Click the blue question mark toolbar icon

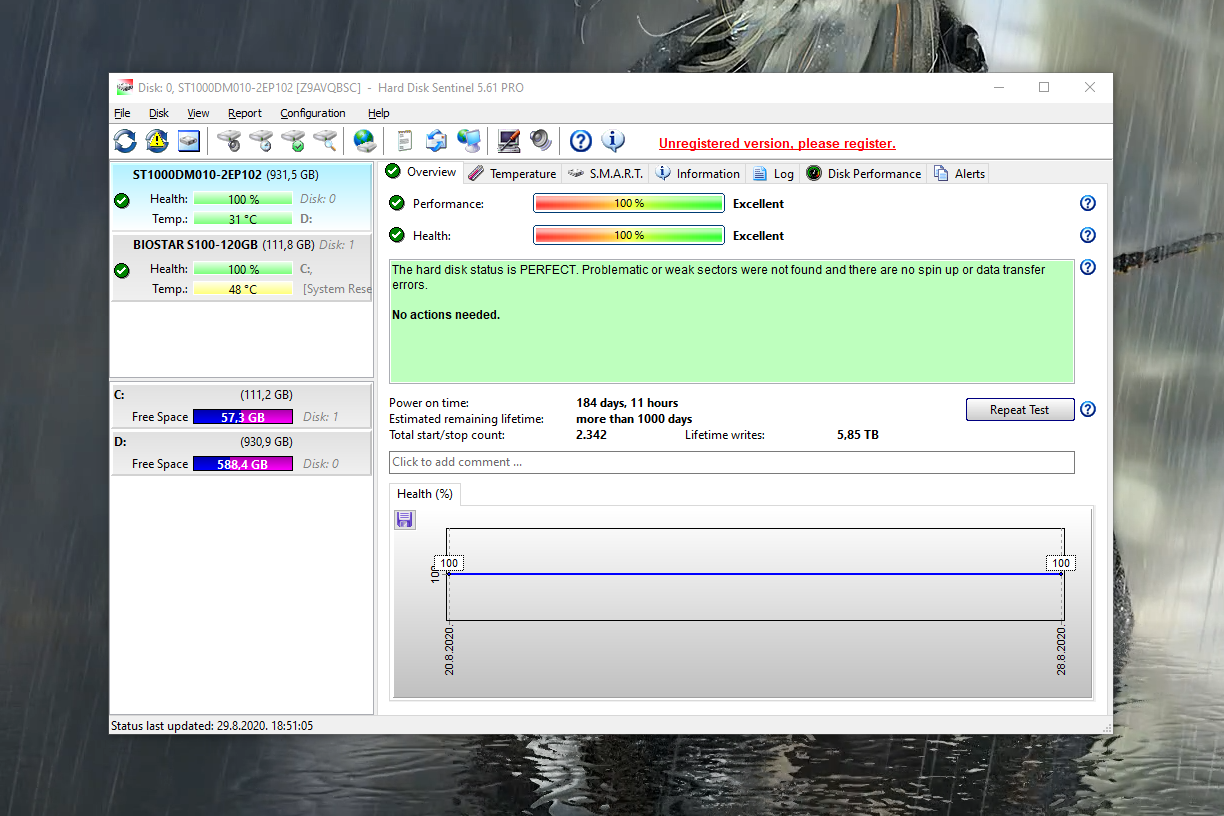(x=581, y=141)
